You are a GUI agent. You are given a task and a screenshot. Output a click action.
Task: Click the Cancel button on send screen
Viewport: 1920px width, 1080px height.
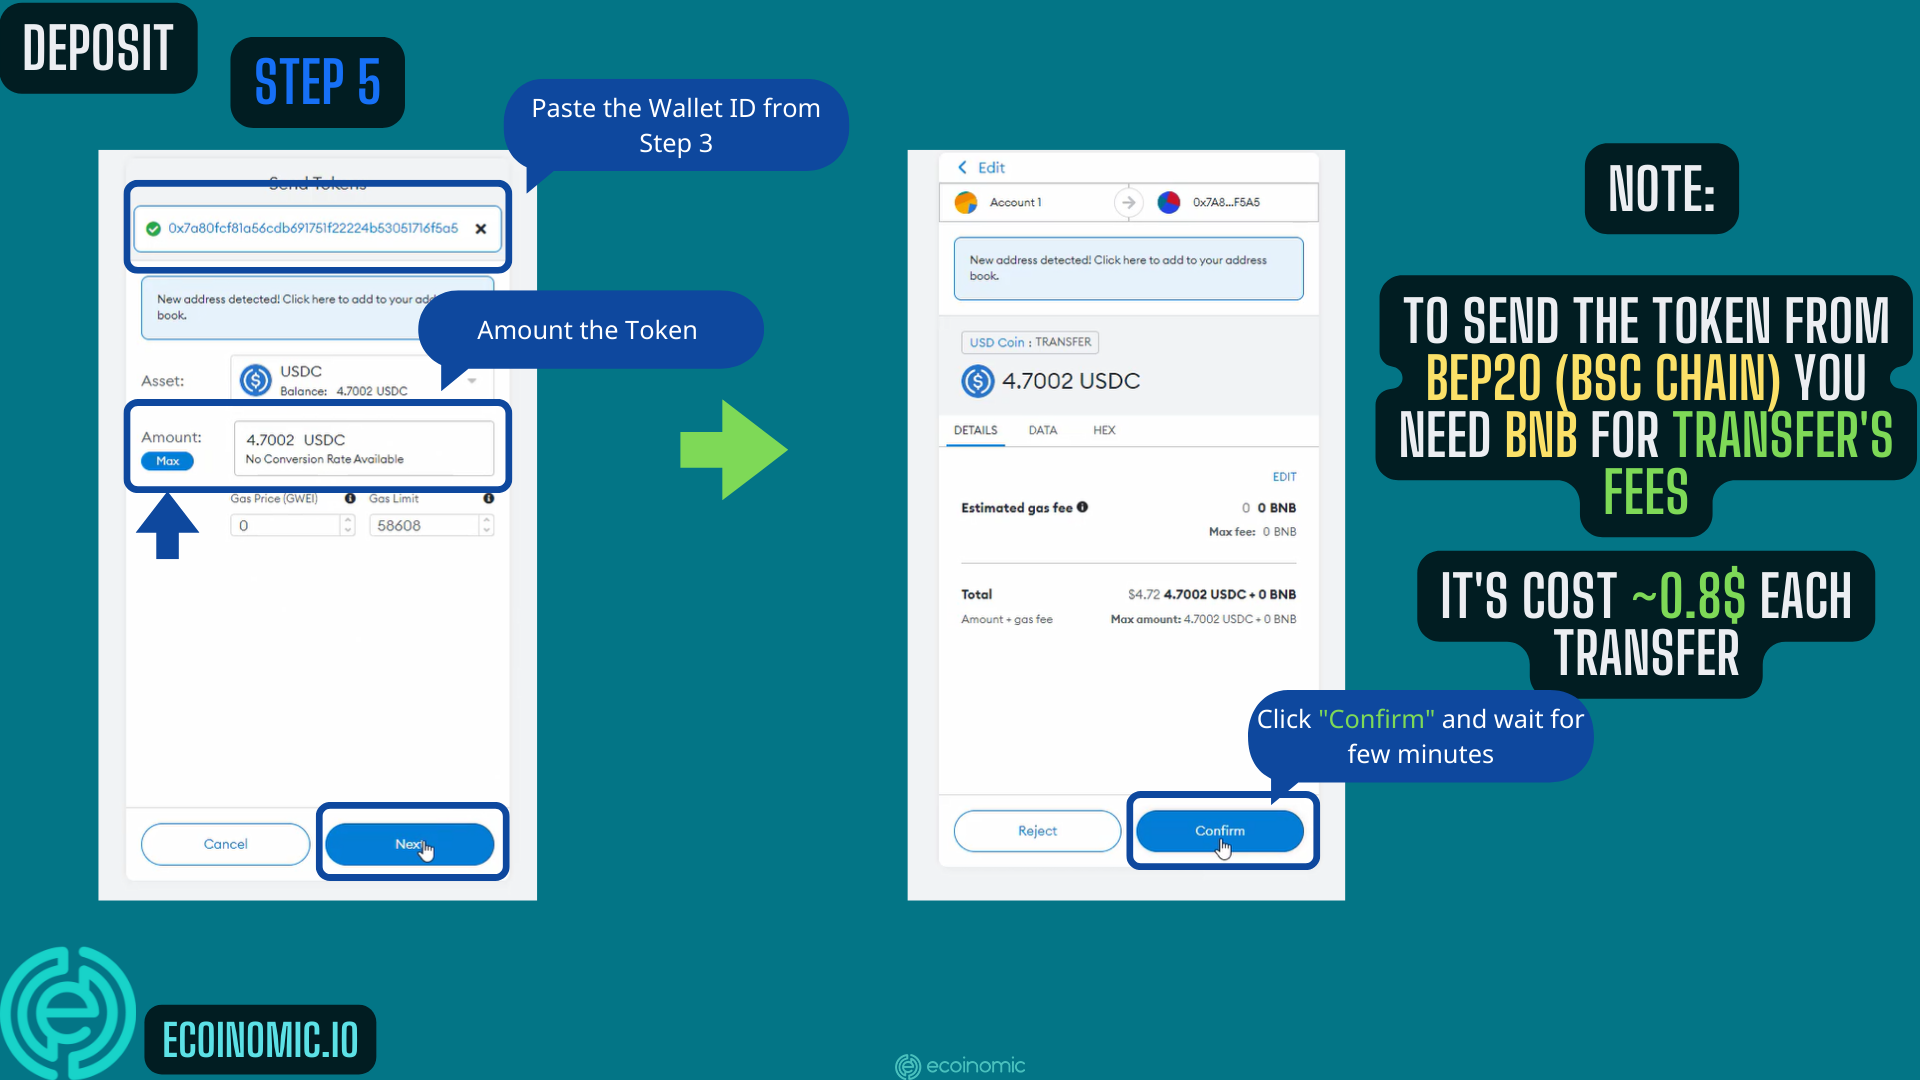click(224, 844)
